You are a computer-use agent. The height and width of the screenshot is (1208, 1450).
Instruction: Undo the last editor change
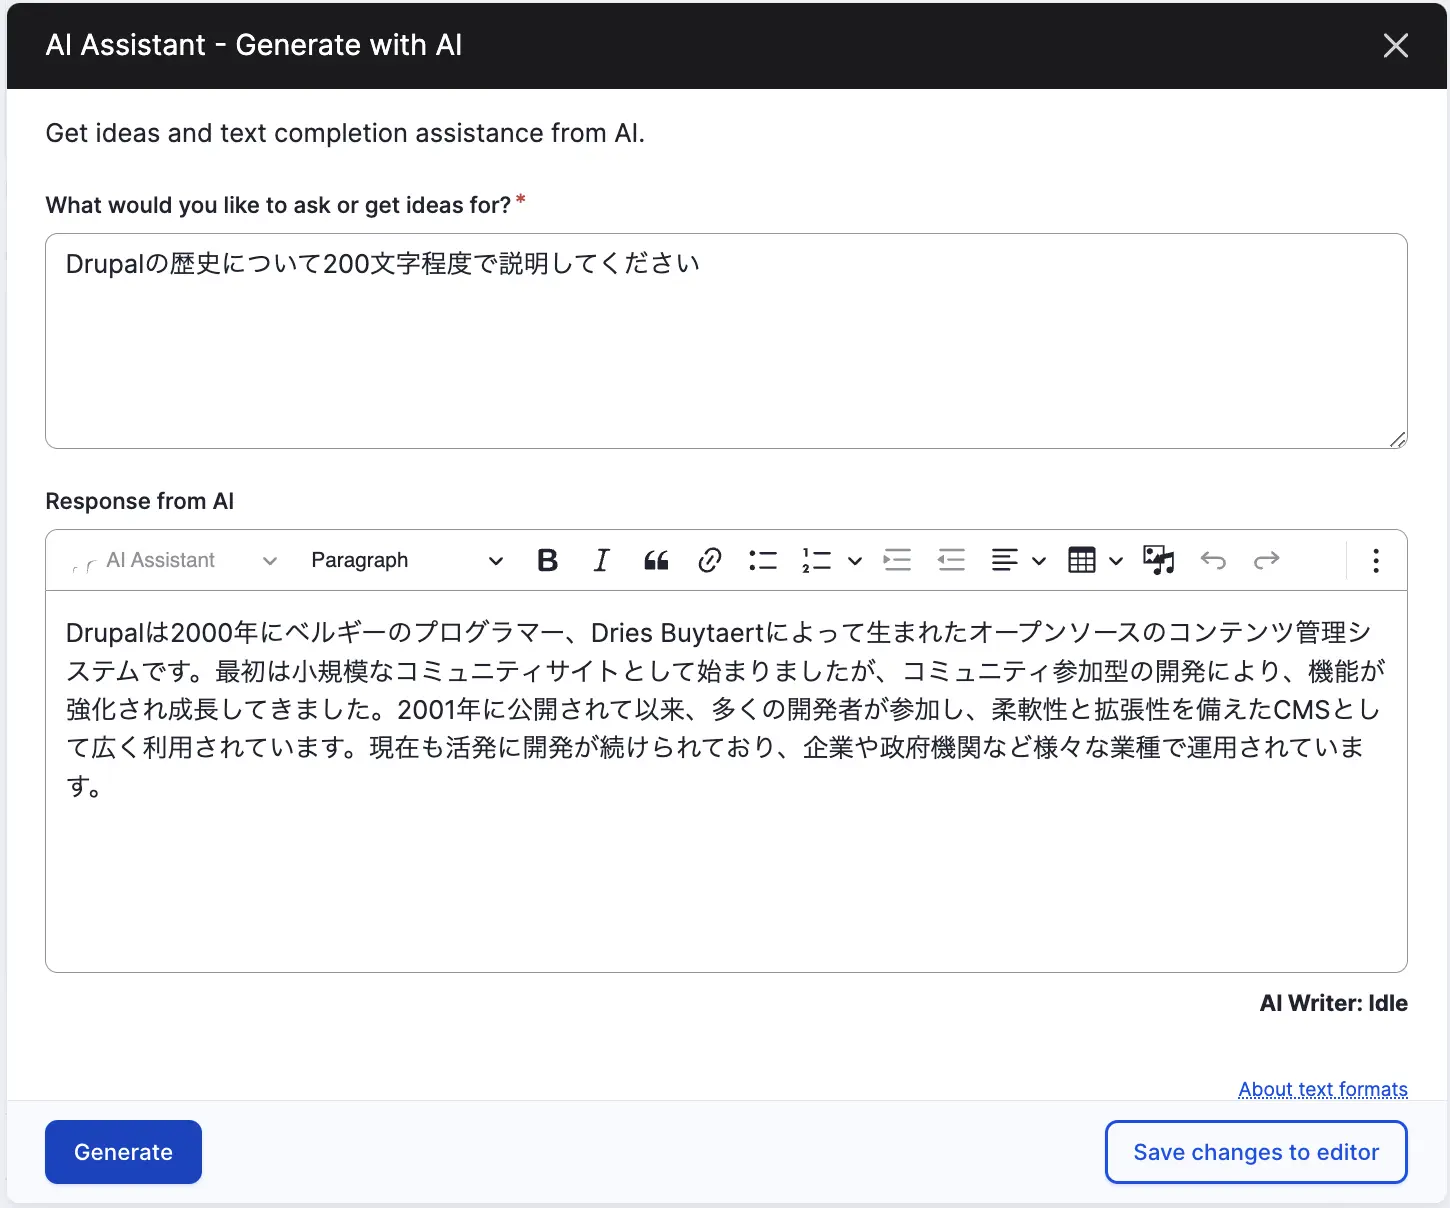point(1213,561)
